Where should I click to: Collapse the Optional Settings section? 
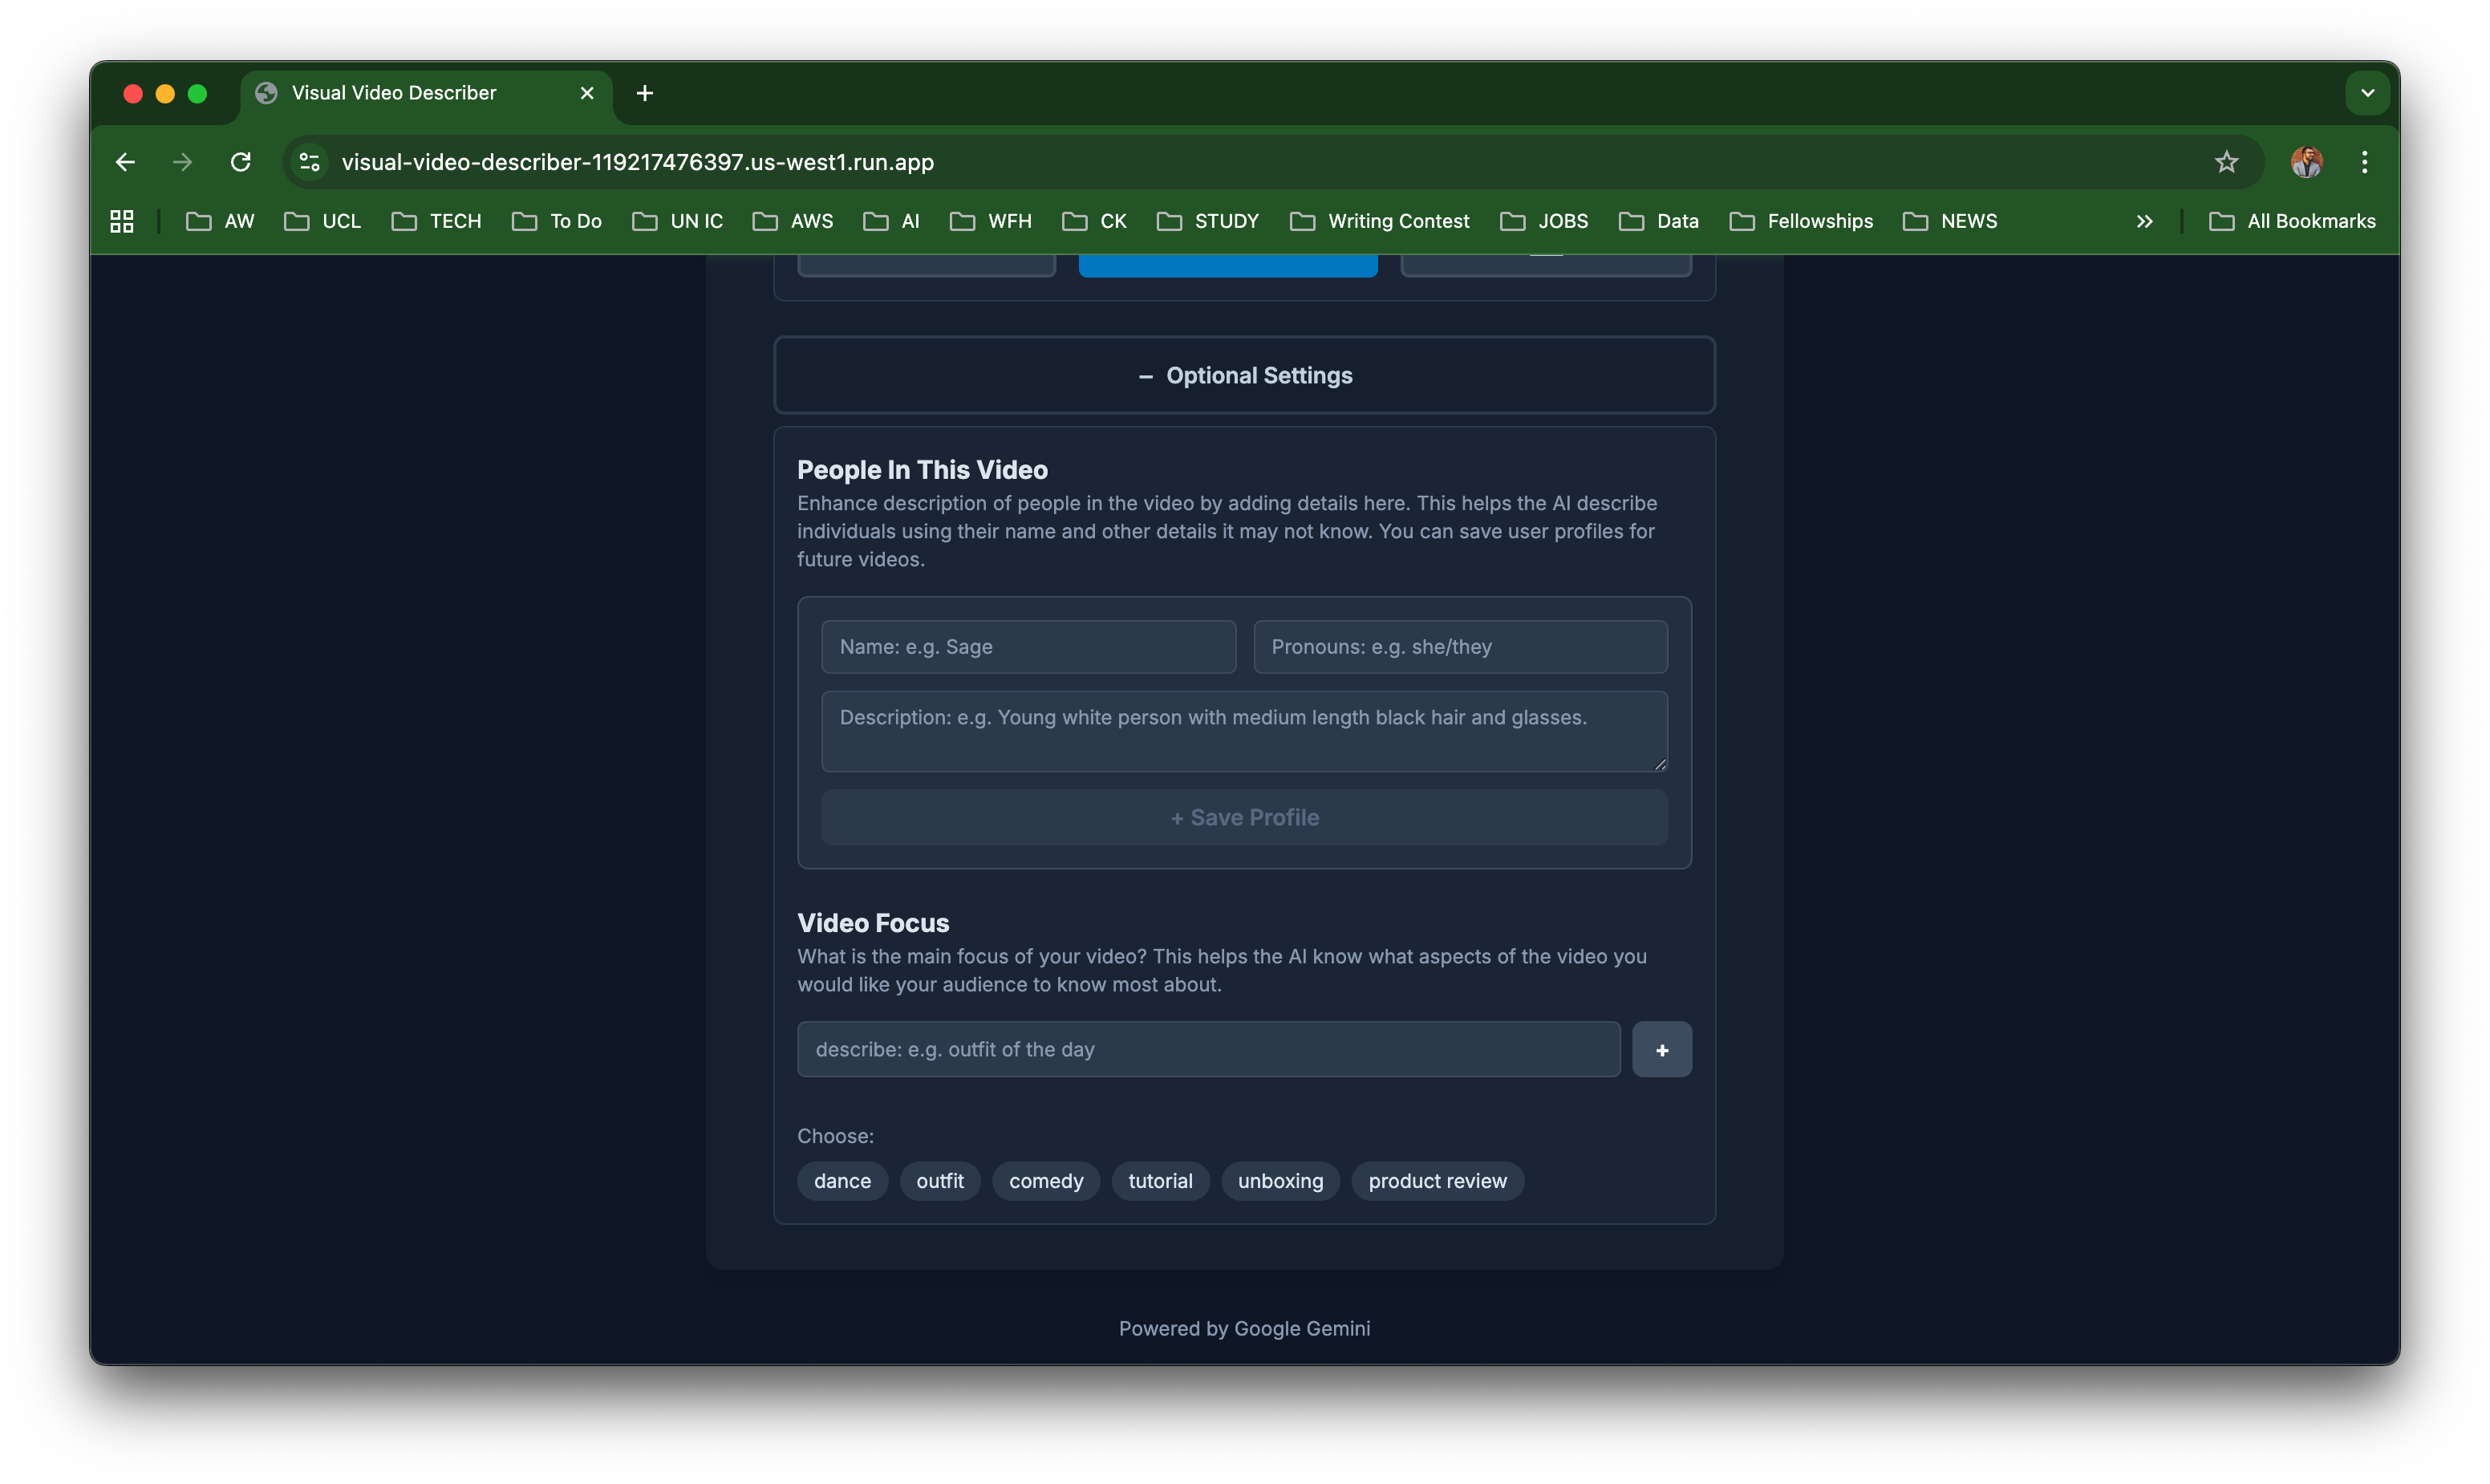pos(1244,375)
